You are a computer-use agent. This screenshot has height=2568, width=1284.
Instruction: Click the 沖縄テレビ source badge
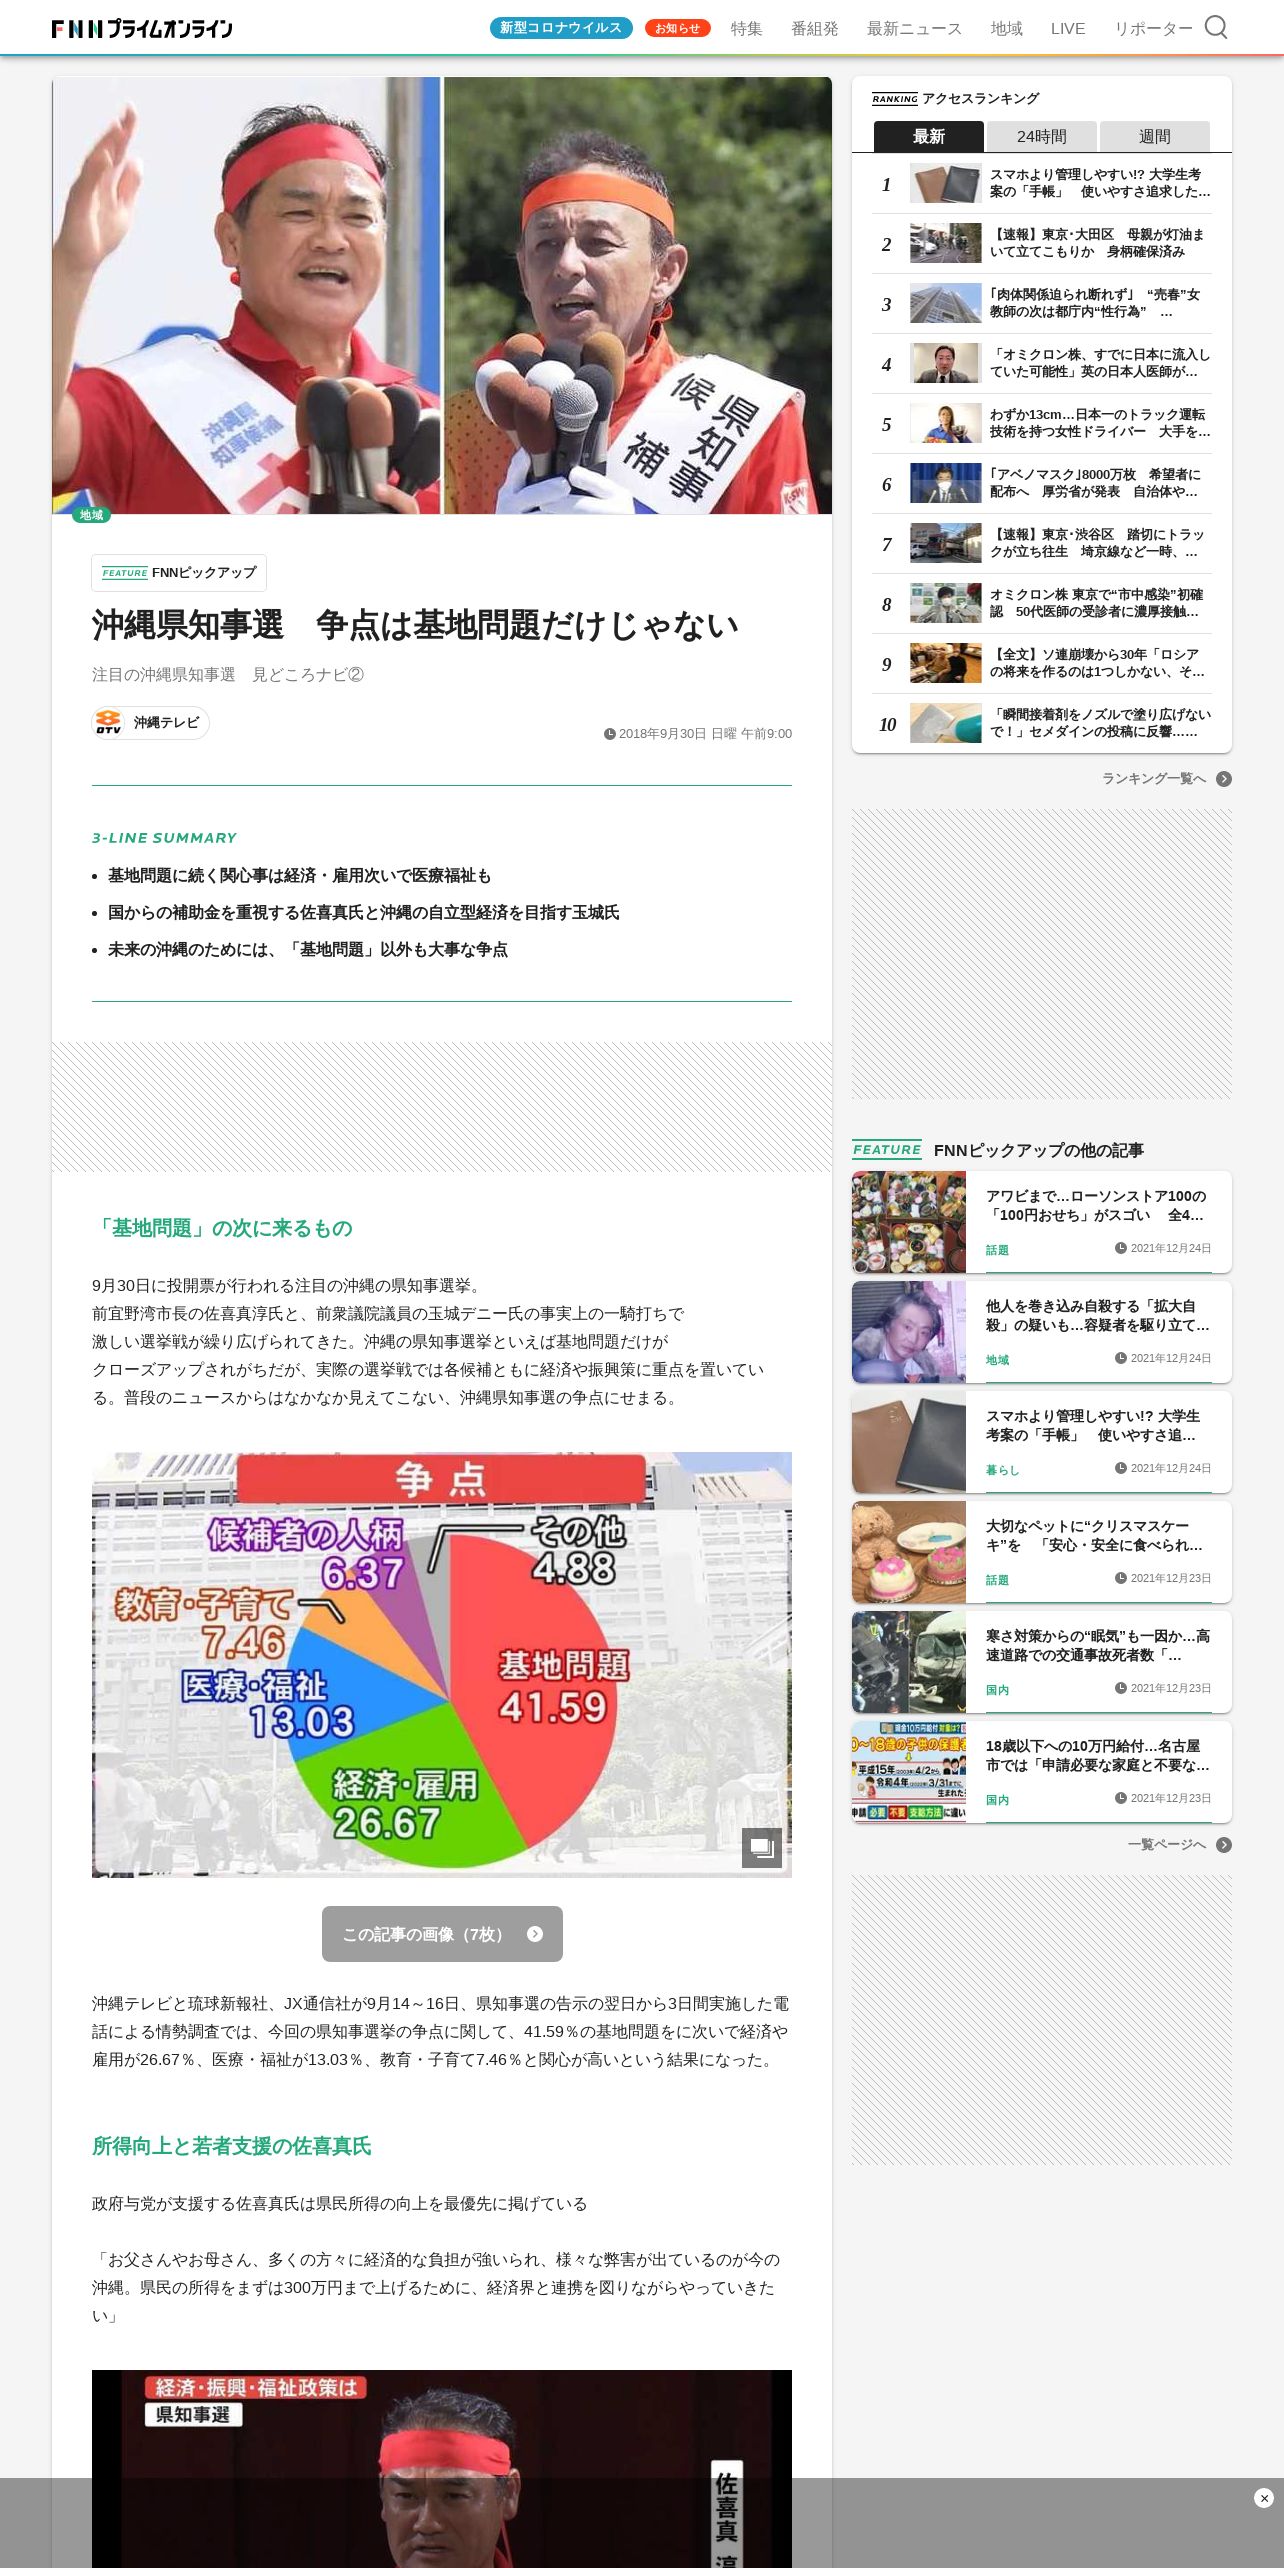tap(151, 722)
